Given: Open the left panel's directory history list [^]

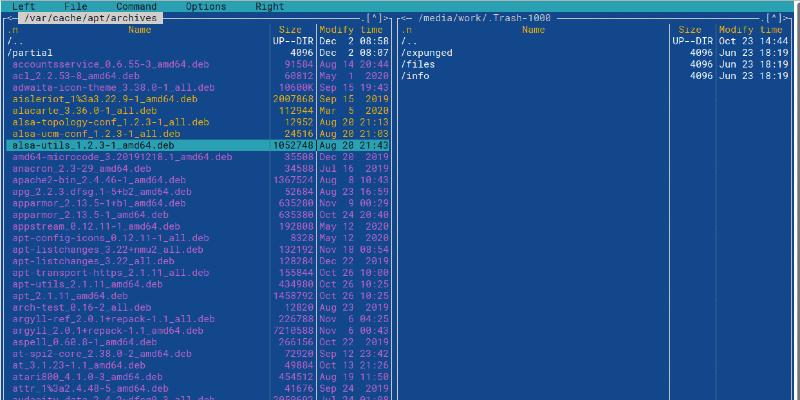Looking at the screenshot, I should 374,18.
